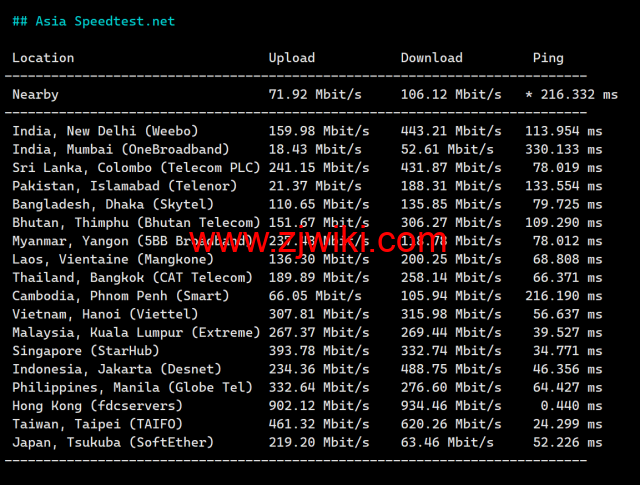This screenshot has width=640, height=485.
Task: Click Taiwan, Taipei download value 620.26 Mbit/s
Action: point(451,424)
